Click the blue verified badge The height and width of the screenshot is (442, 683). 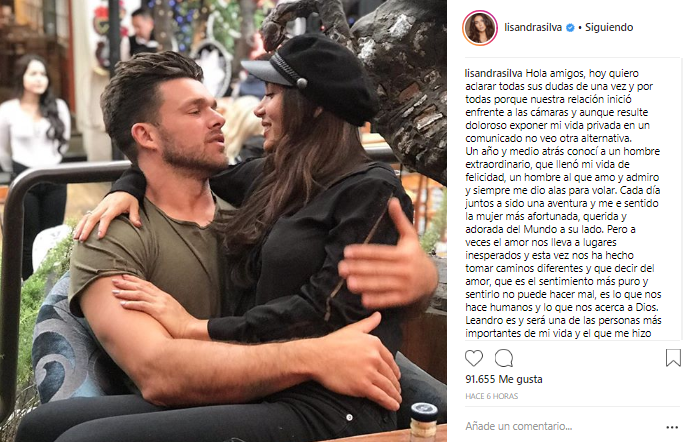(x=570, y=27)
